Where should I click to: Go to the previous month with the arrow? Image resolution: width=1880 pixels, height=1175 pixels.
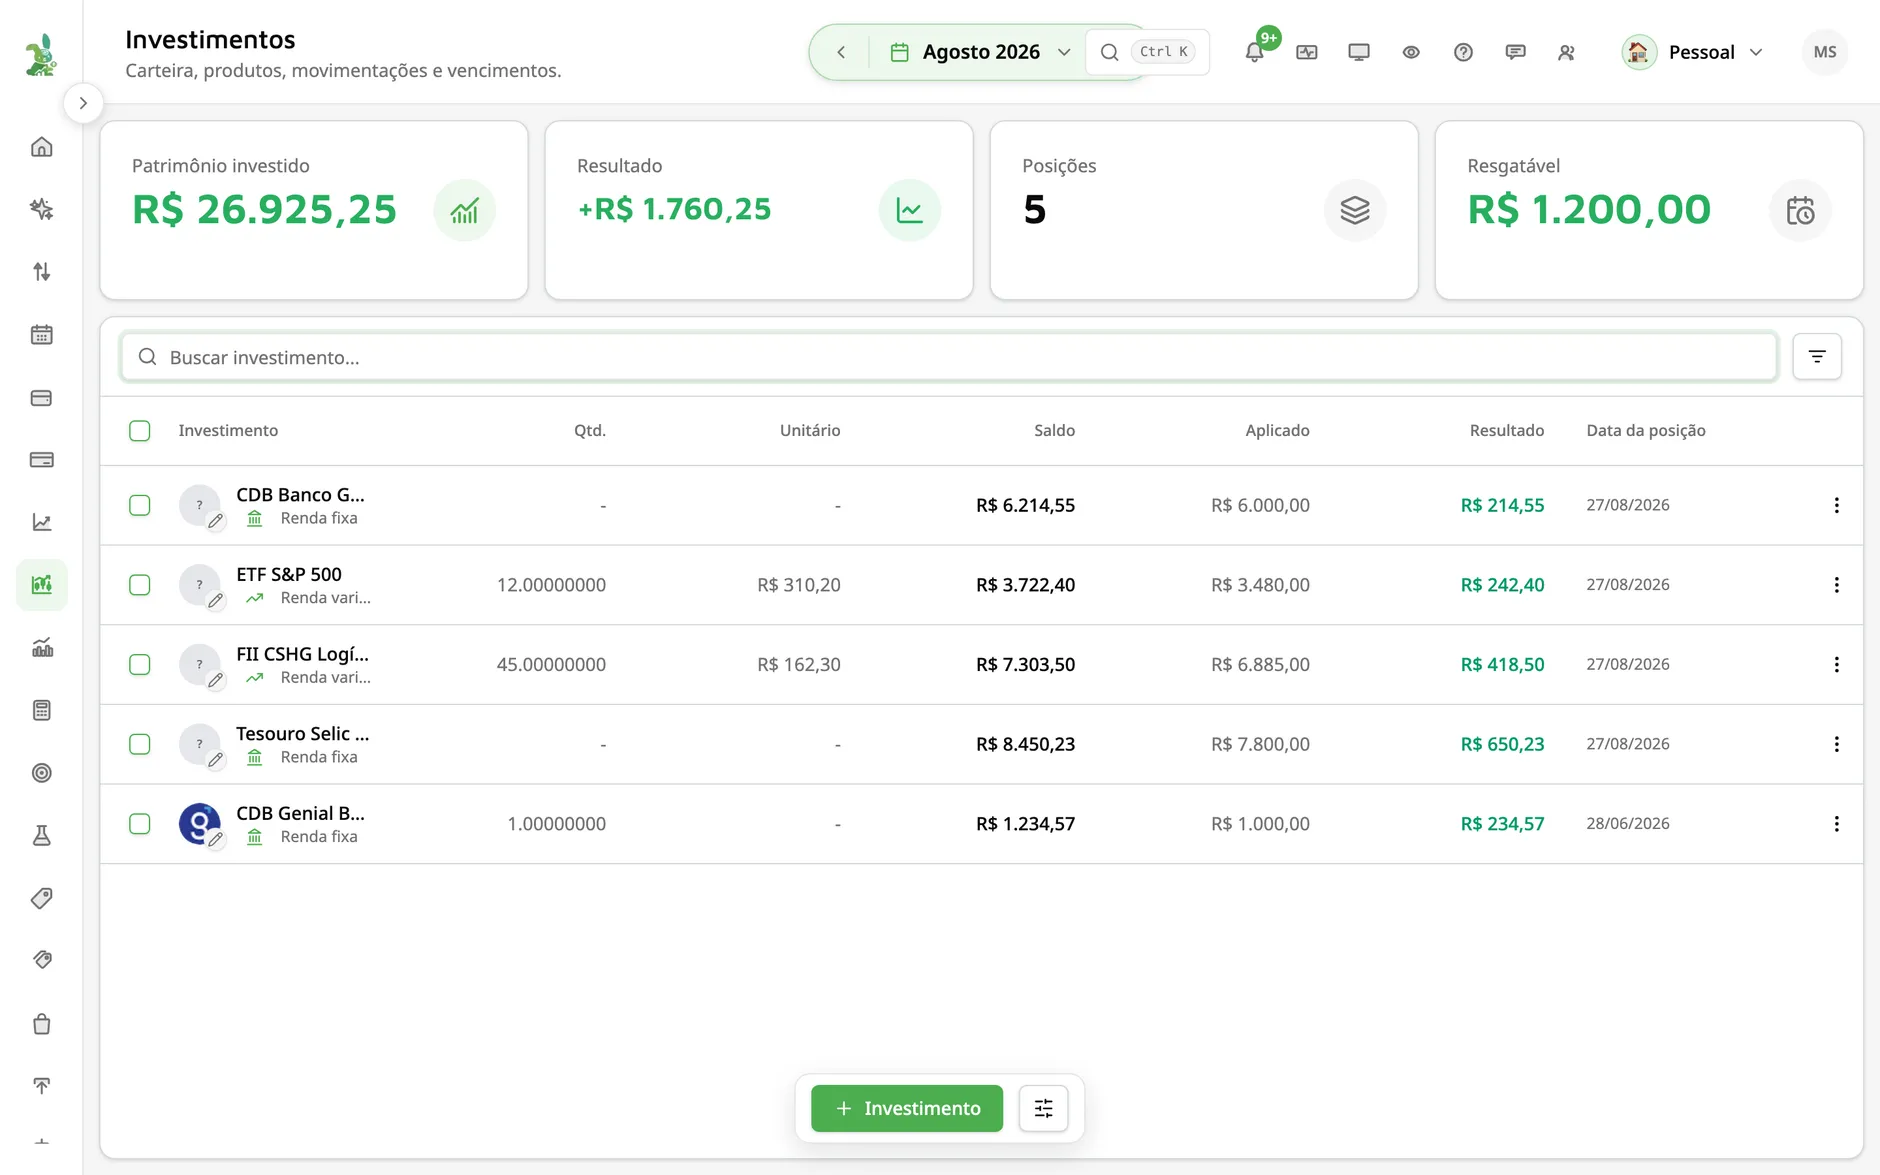tap(841, 52)
